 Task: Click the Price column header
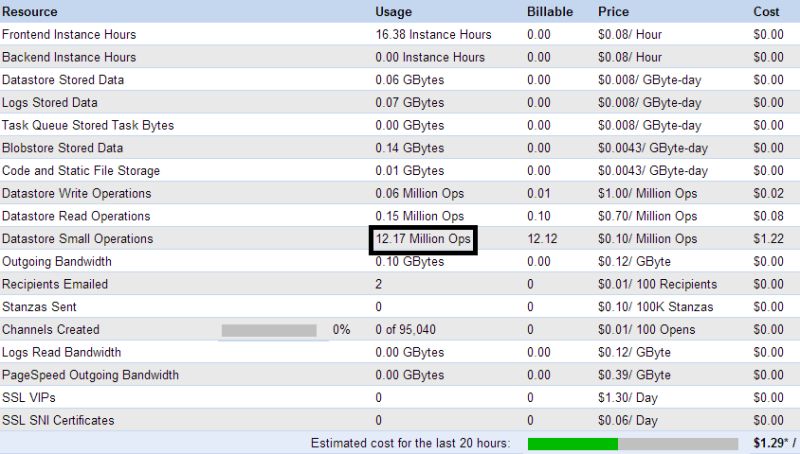613,12
